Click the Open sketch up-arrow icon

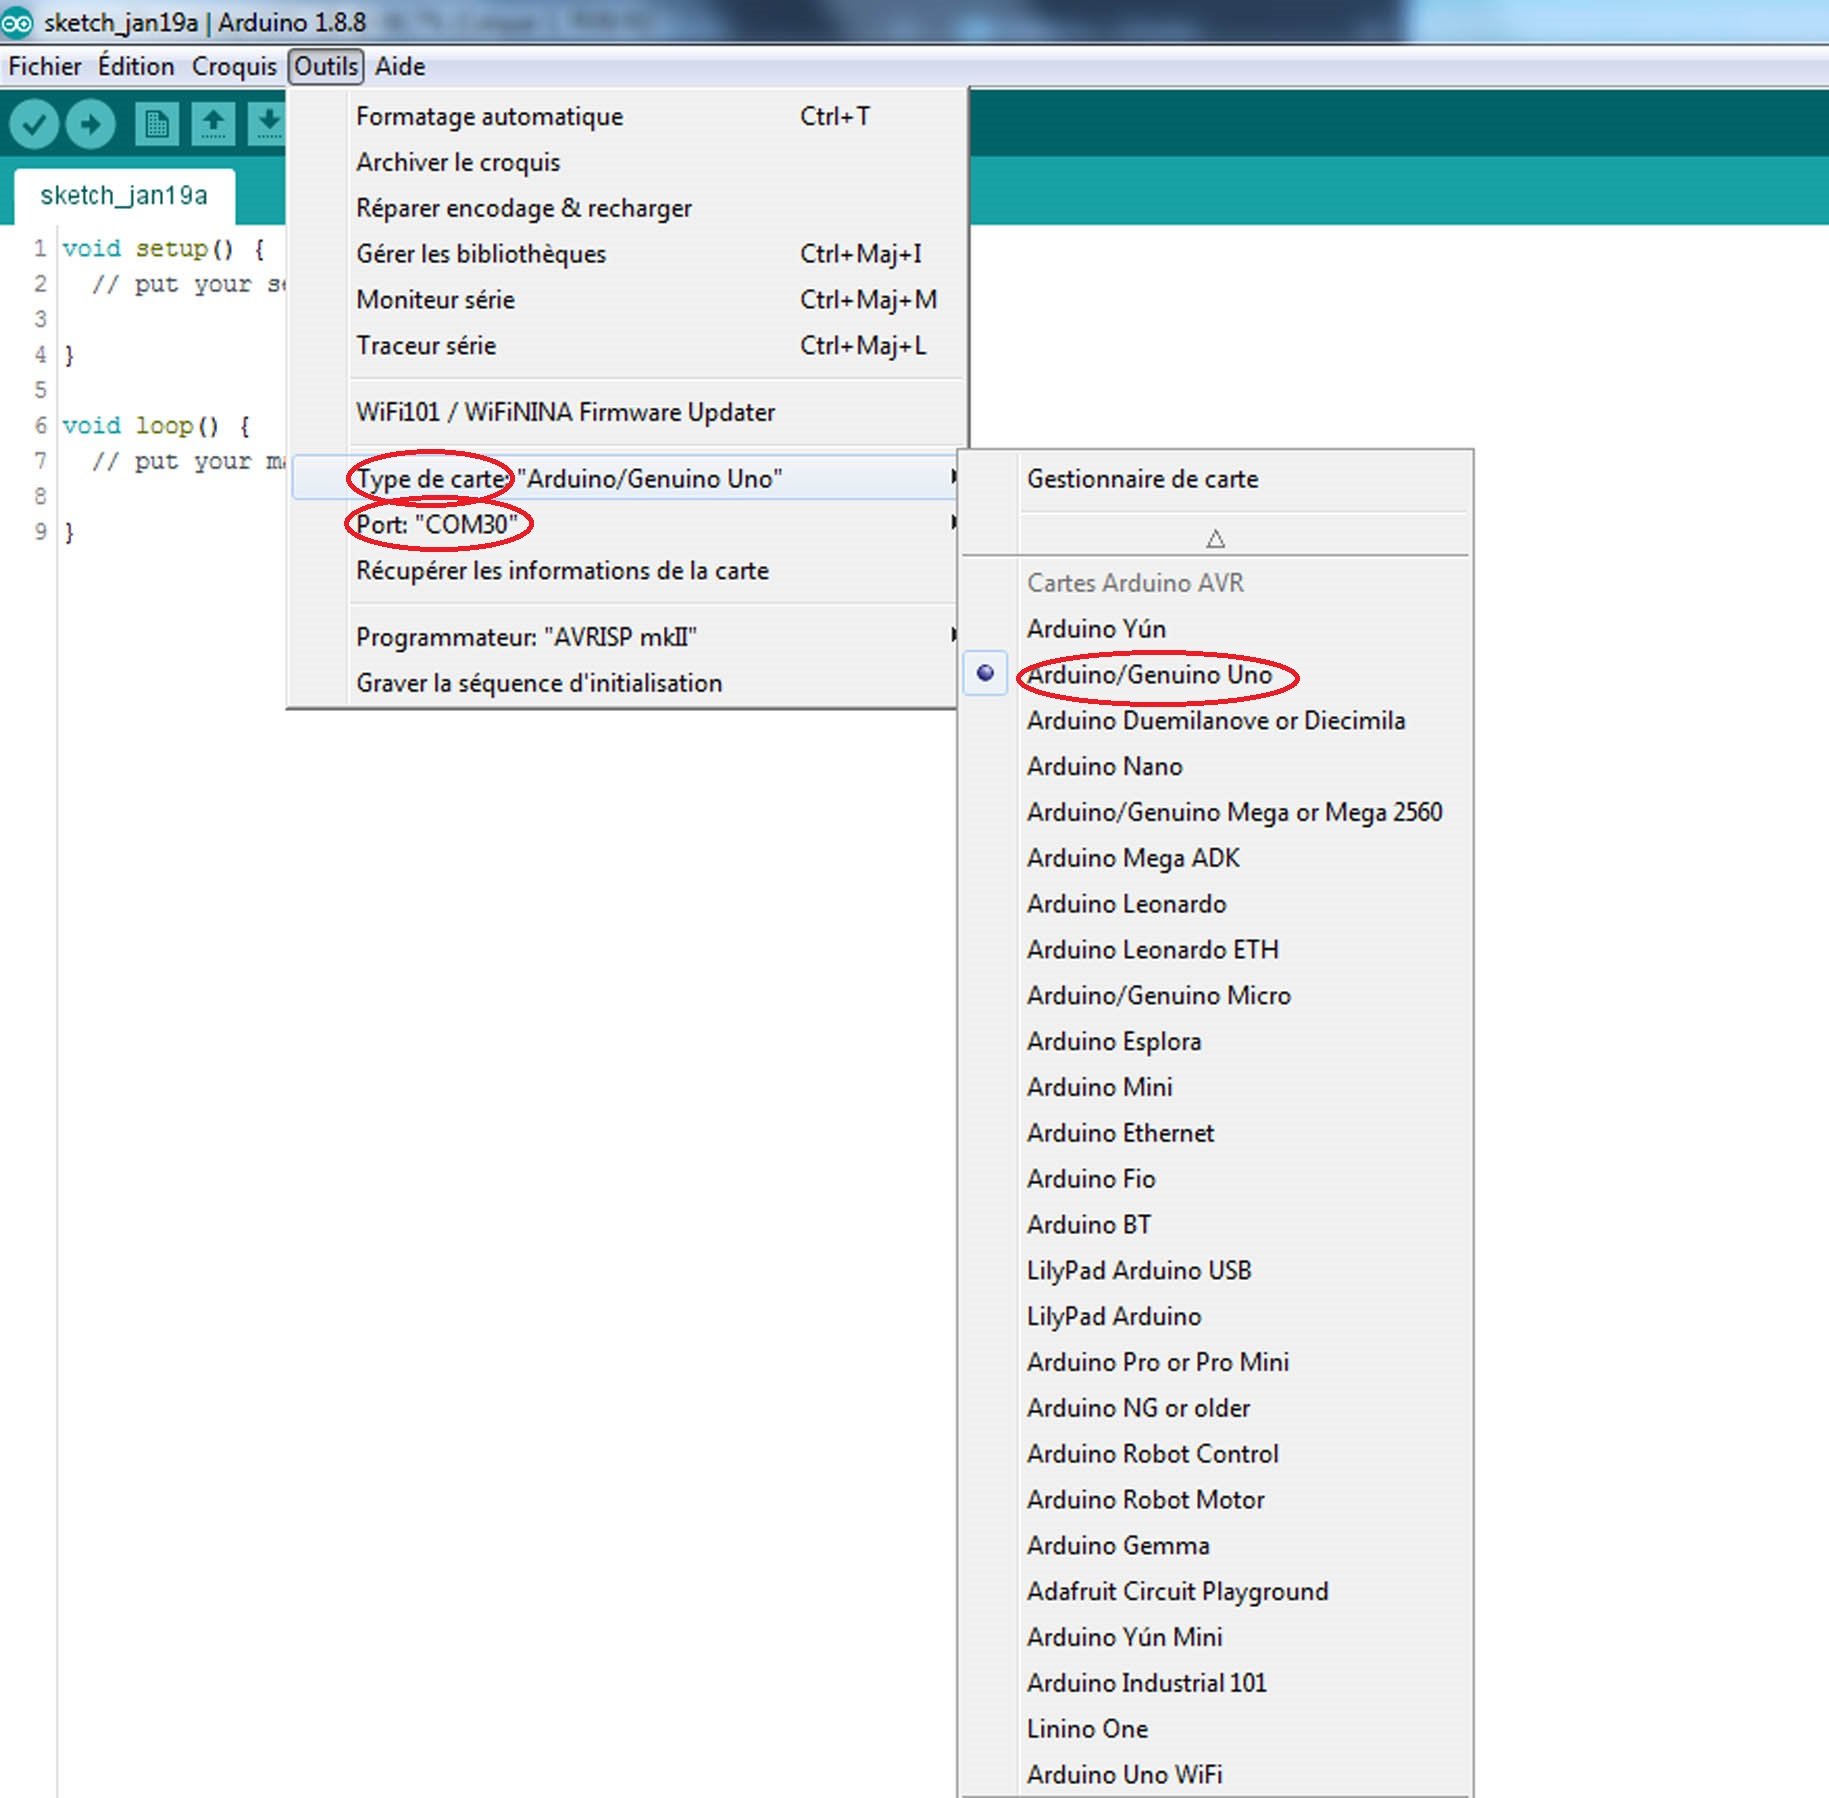tap(213, 124)
